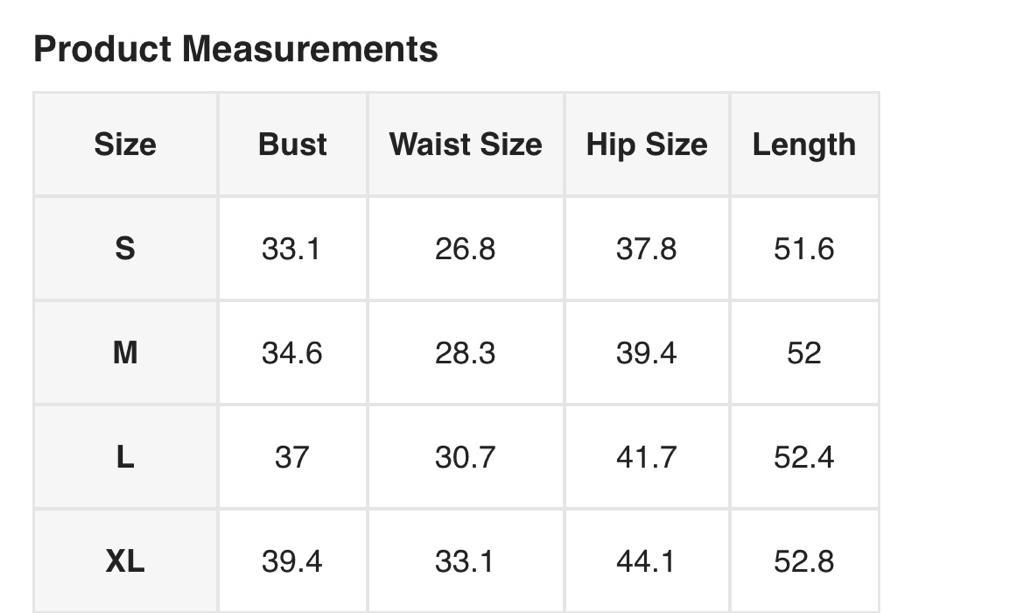Select waist value 26.8 for S
This screenshot has width=1024, height=613.
[x=465, y=248]
